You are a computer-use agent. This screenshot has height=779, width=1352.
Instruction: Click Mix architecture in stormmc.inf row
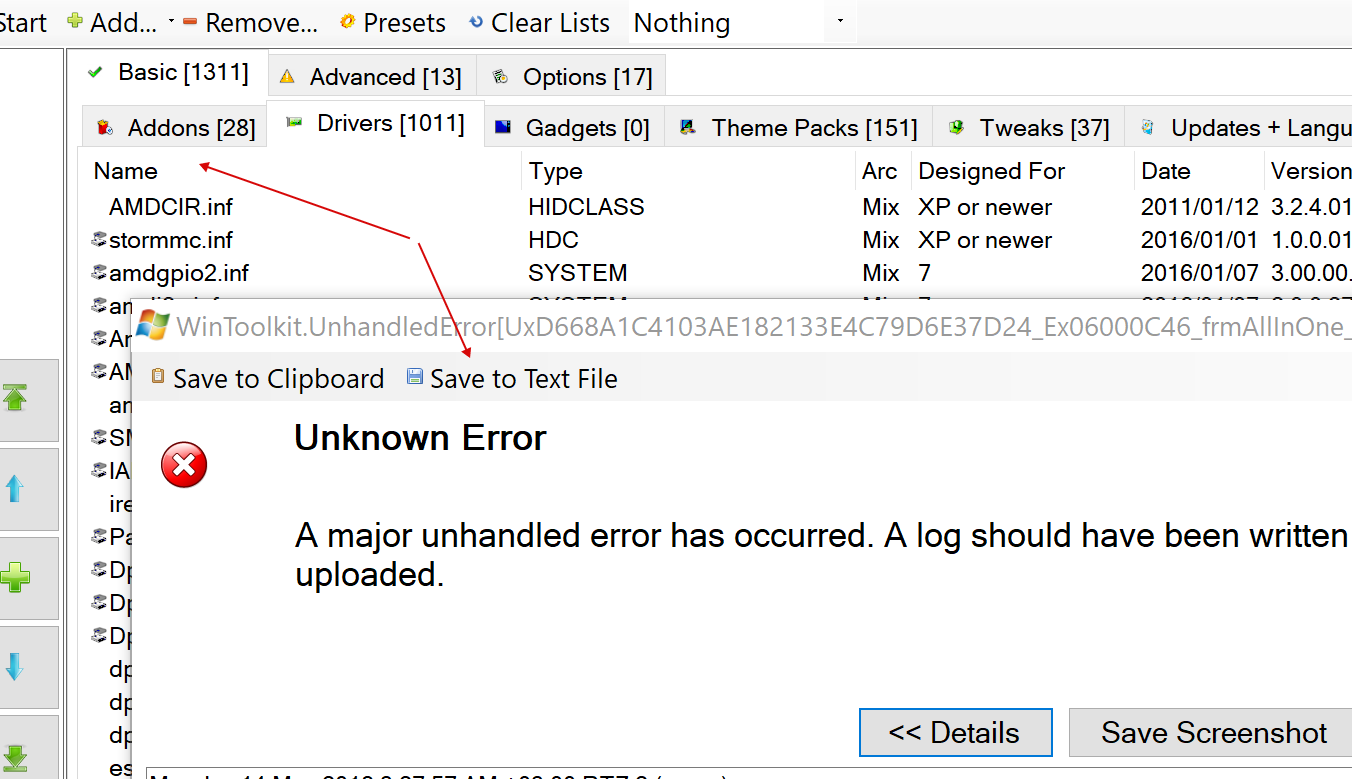point(881,240)
